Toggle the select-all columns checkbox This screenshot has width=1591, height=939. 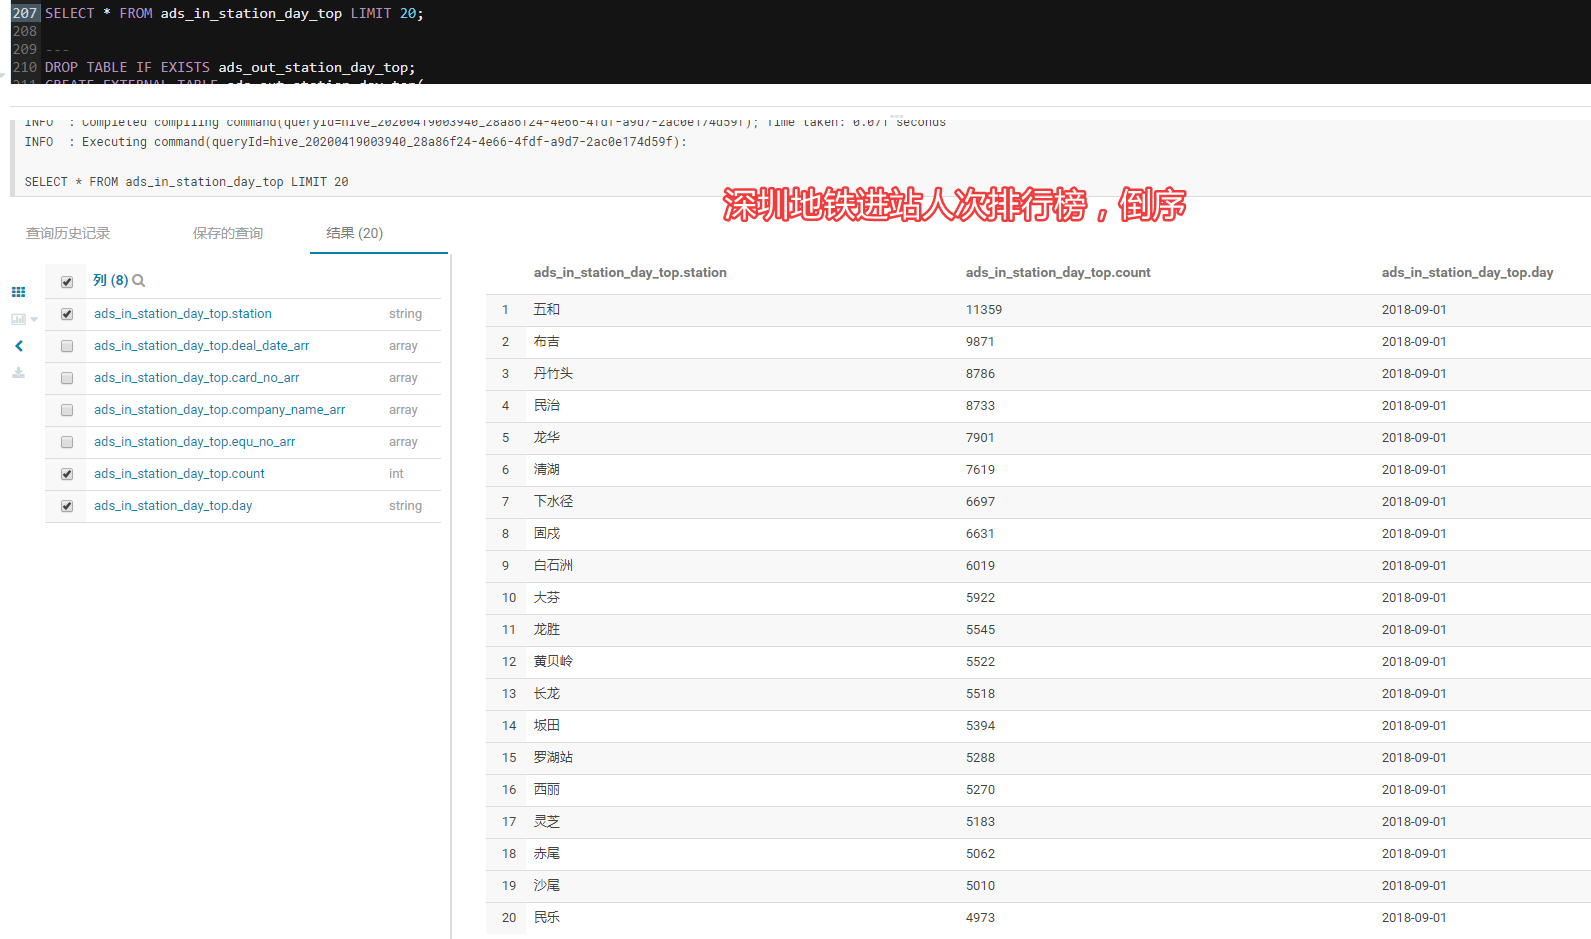pos(67,282)
